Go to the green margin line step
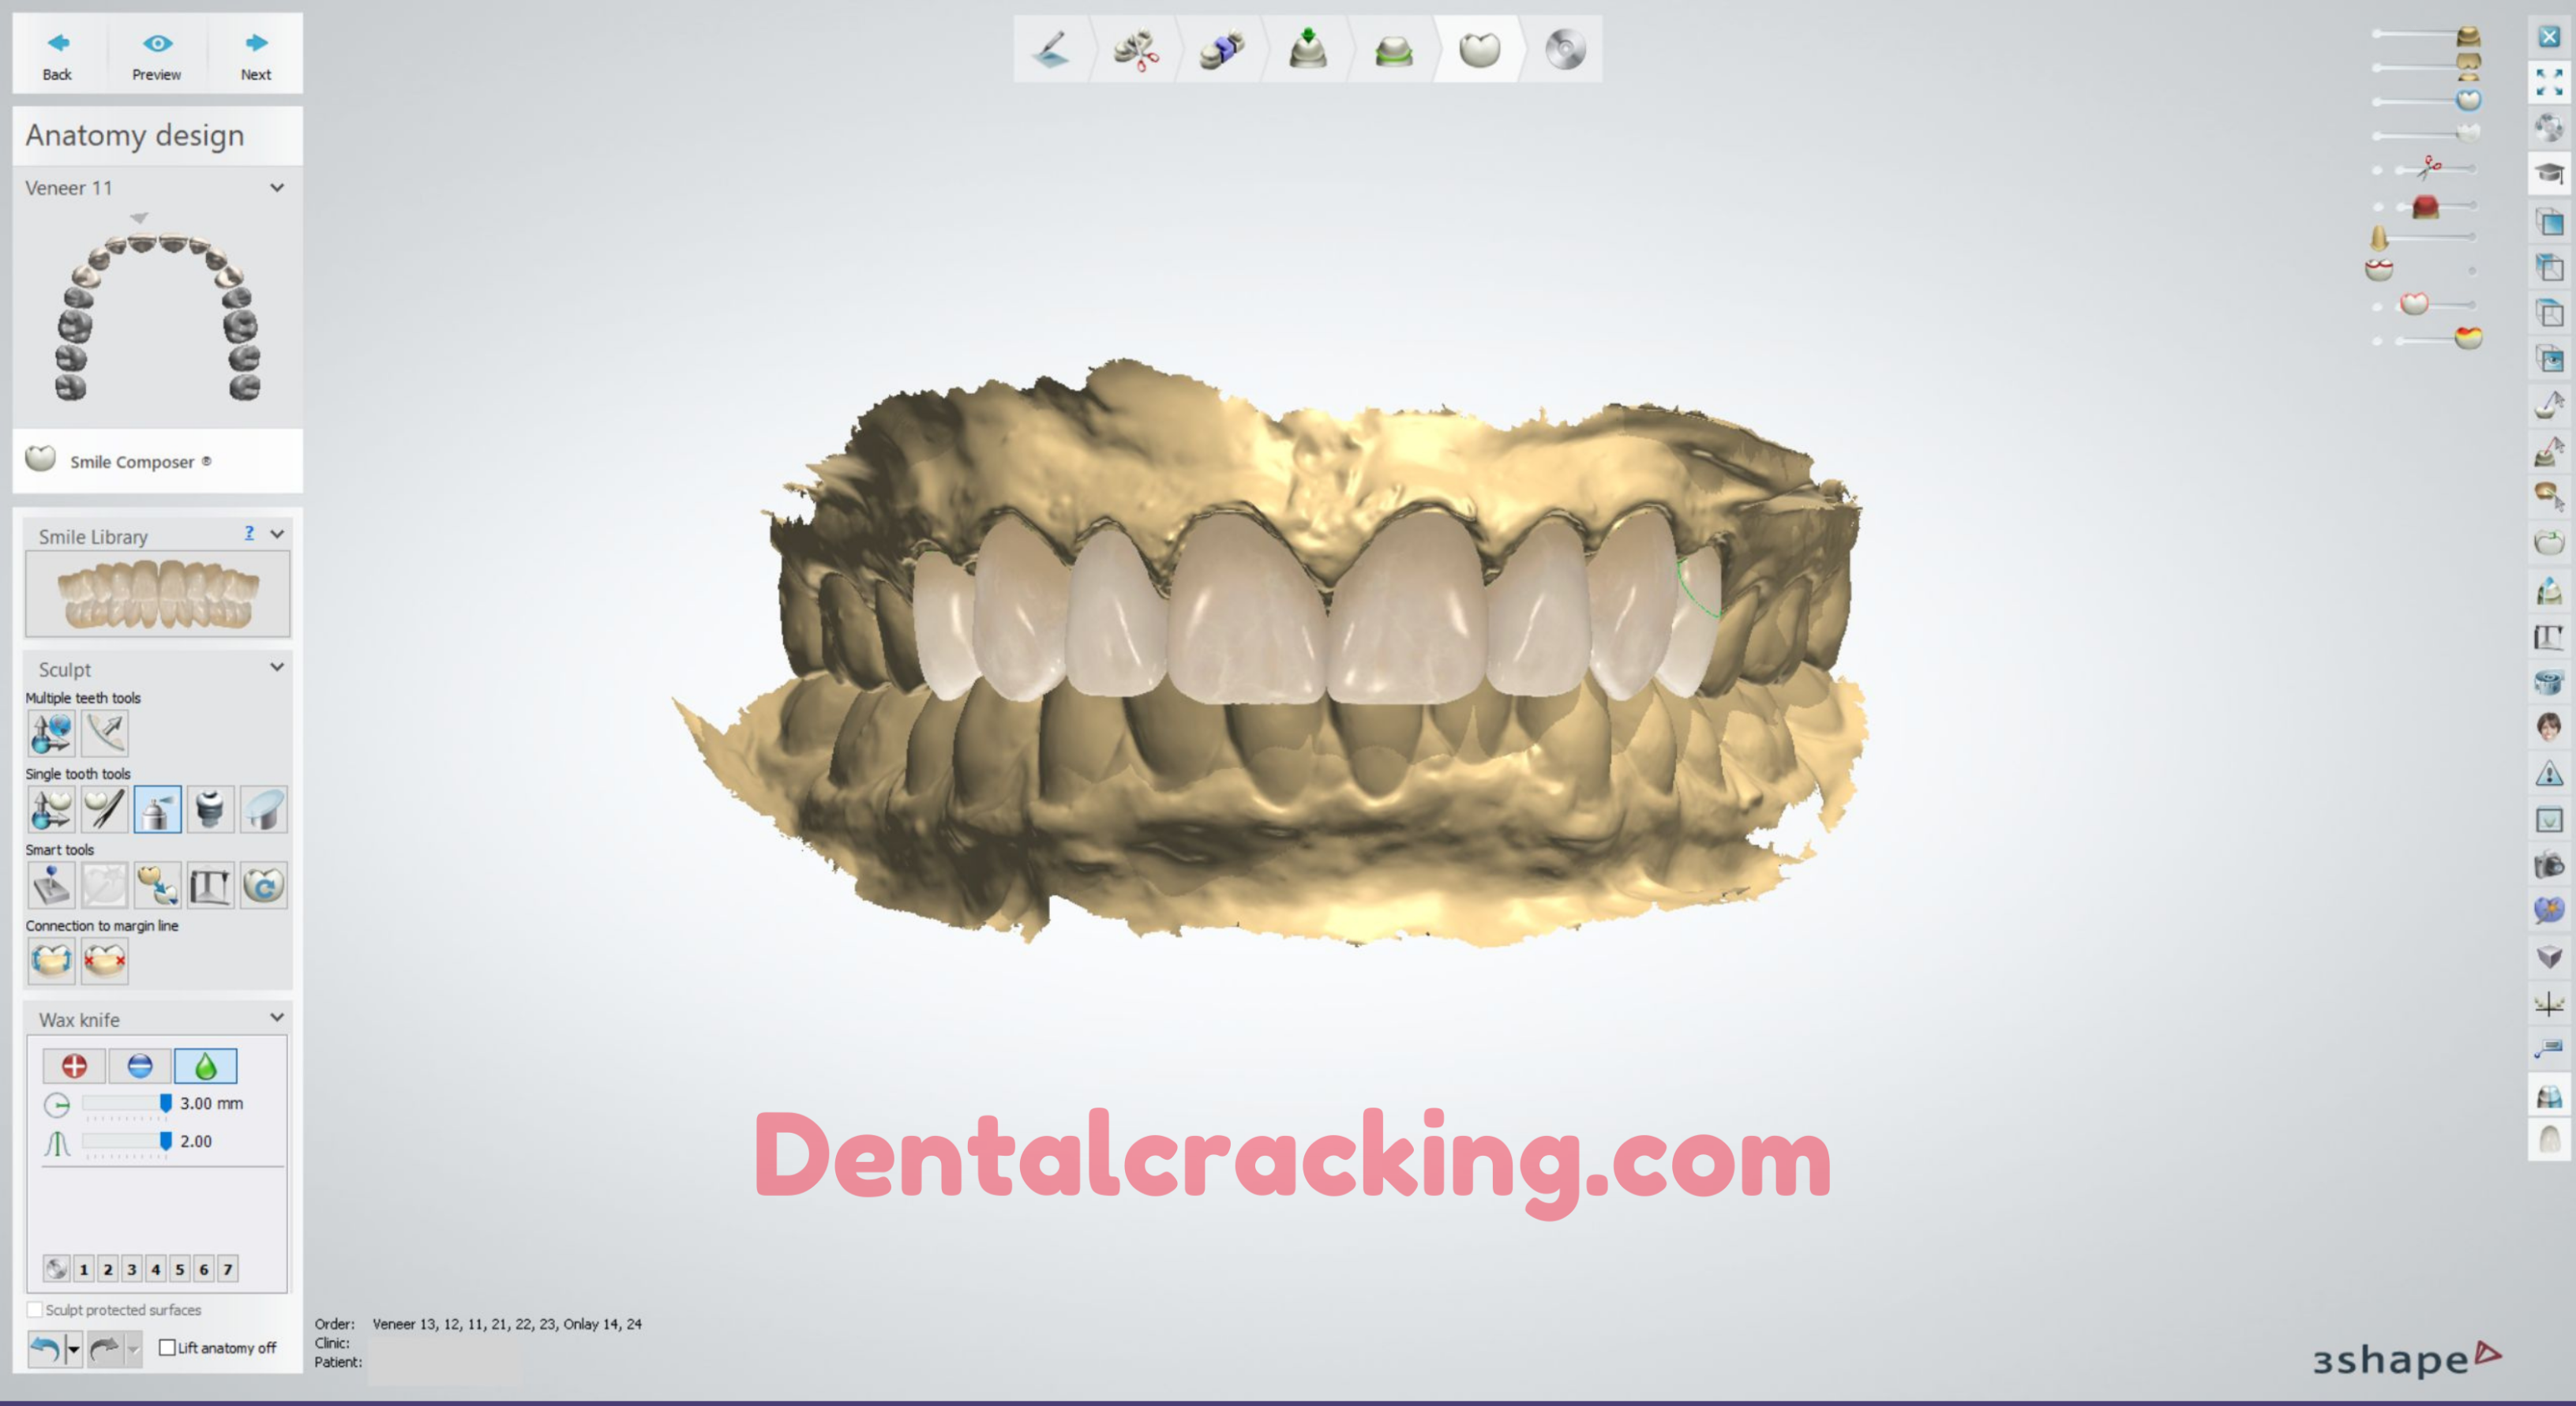This screenshot has height=1406, width=2576. tap(1394, 49)
